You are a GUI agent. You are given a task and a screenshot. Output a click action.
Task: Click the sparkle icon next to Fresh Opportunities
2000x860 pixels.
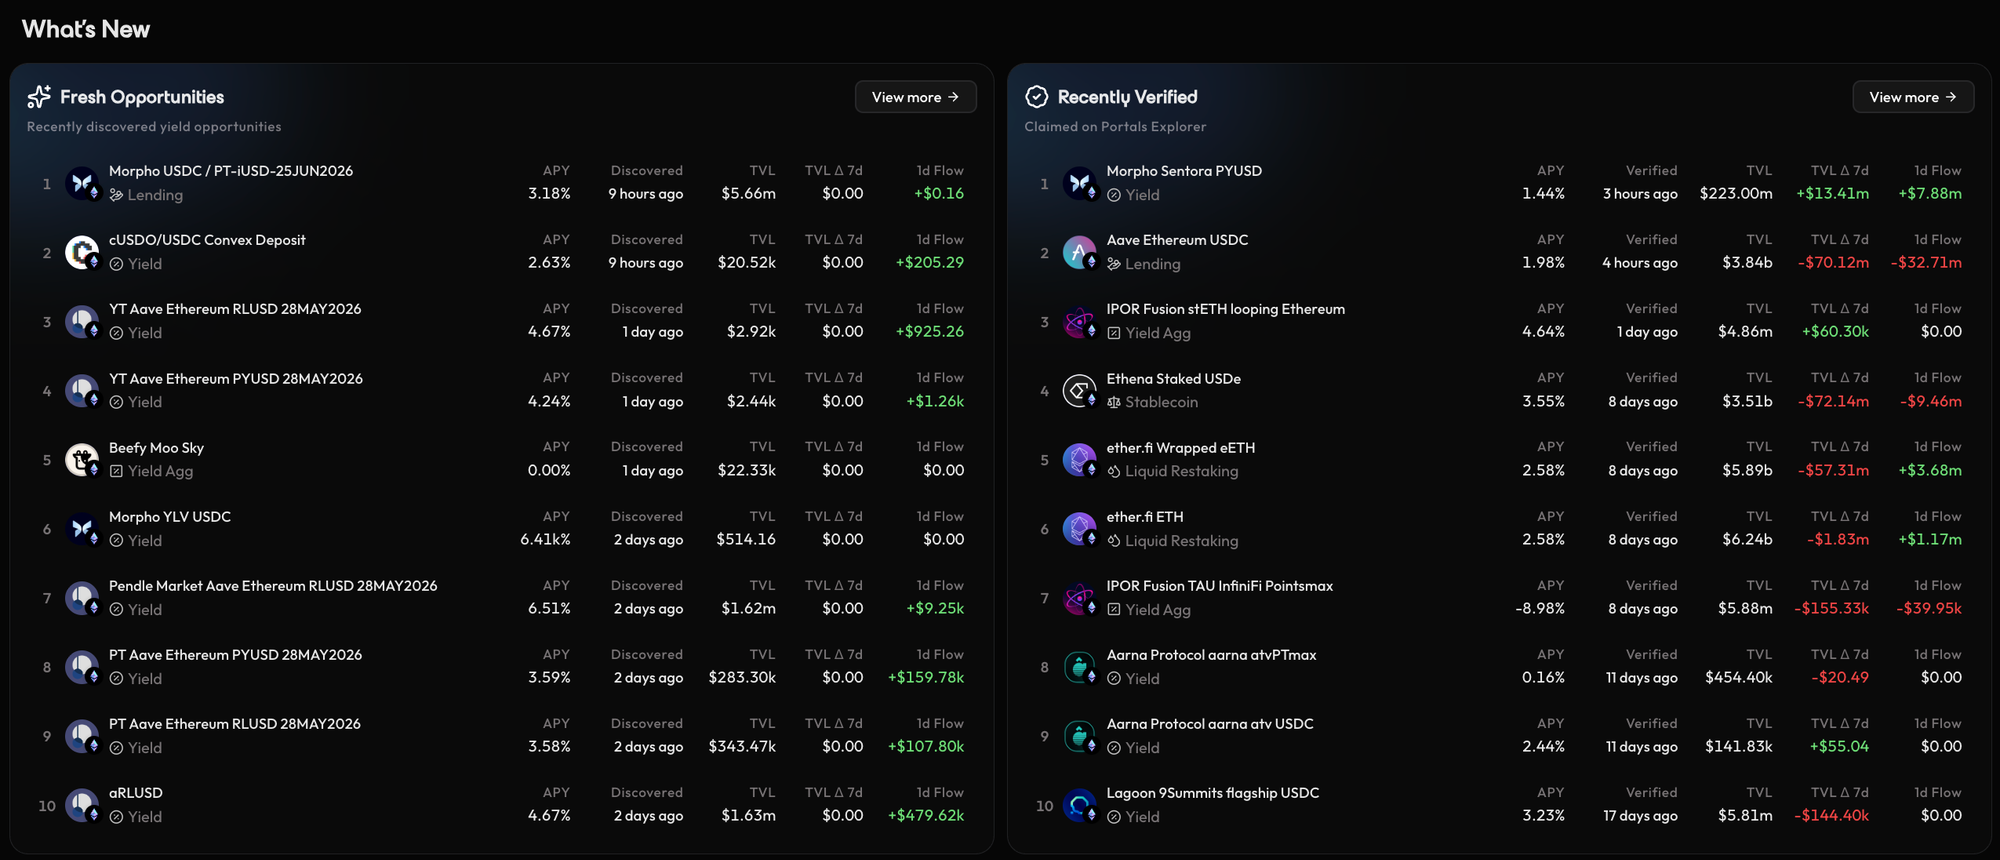[x=39, y=96]
